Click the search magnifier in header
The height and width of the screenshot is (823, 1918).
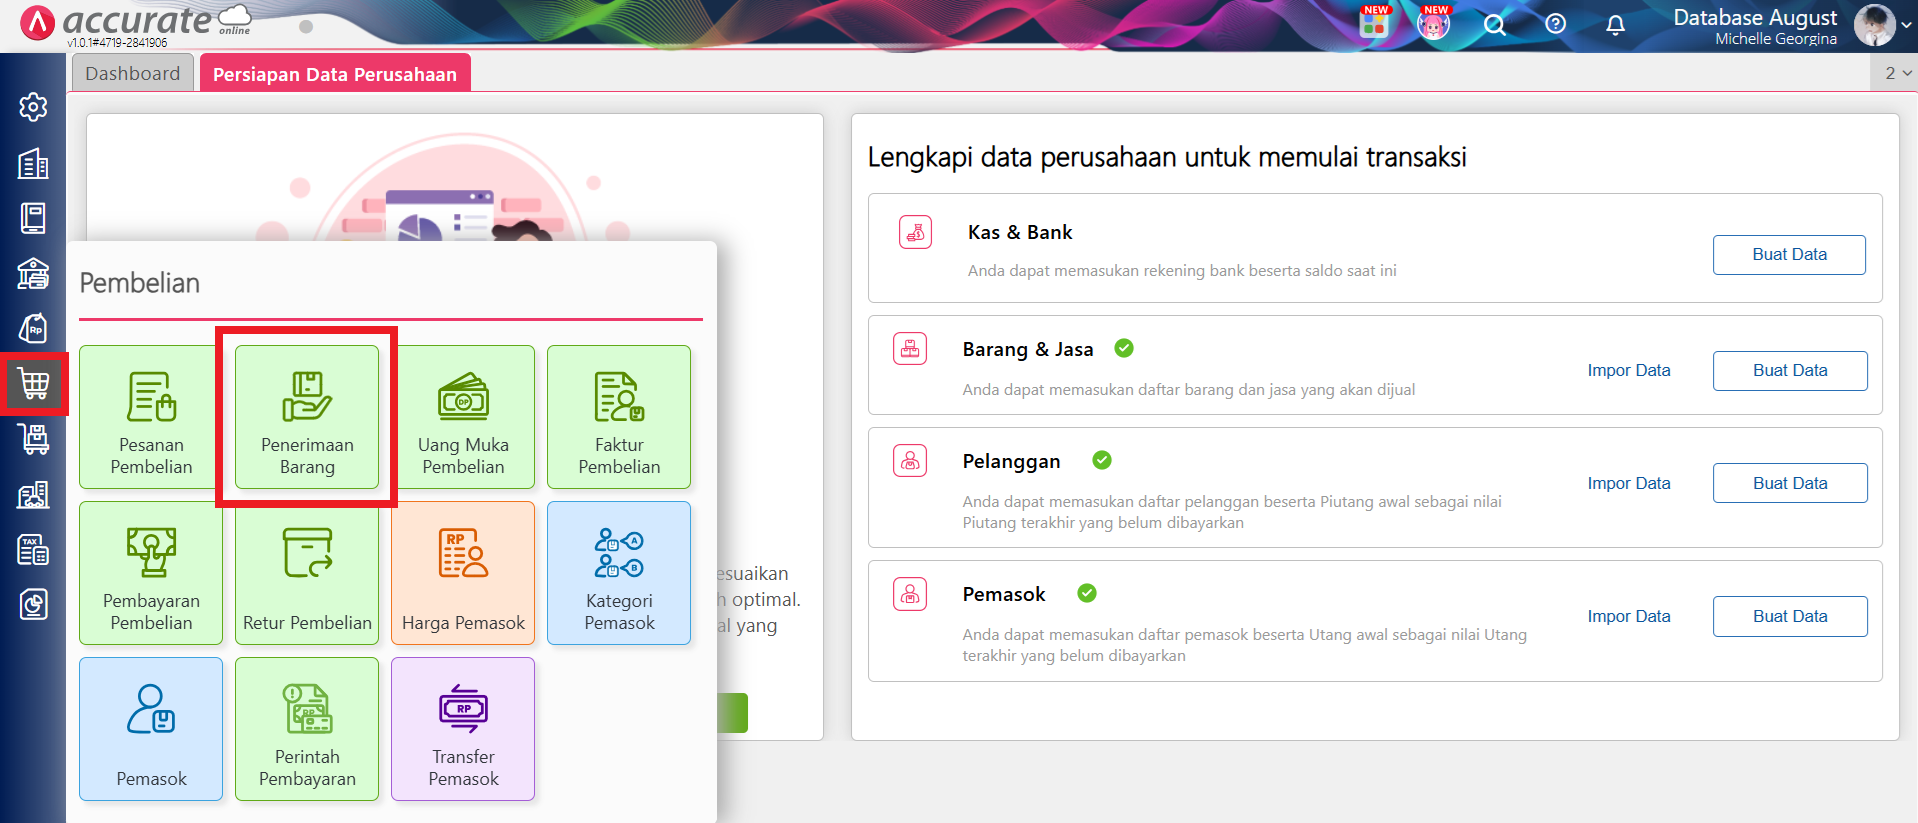[1494, 25]
